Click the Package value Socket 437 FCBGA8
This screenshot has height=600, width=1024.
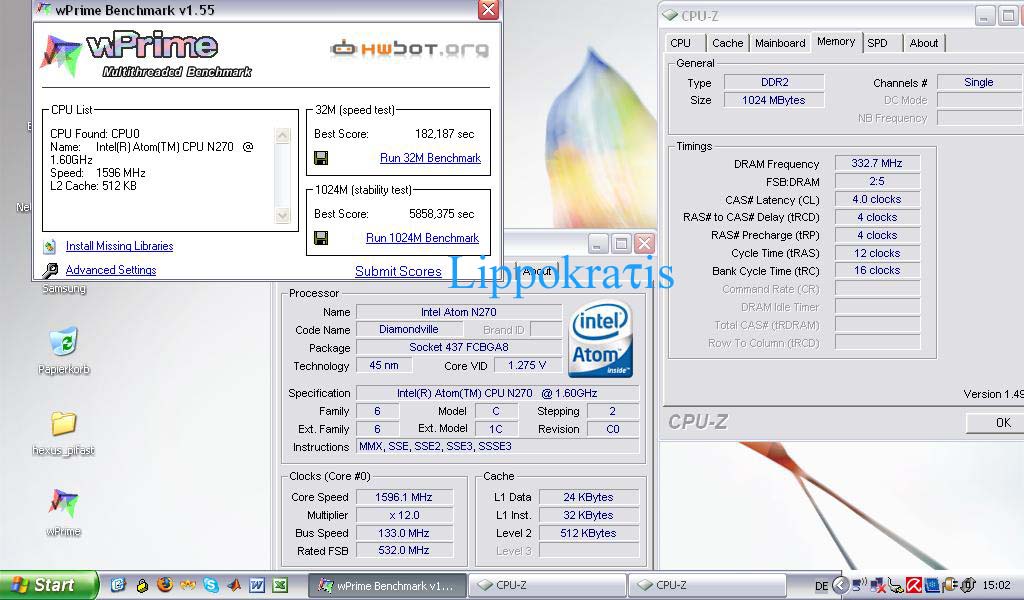click(x=458, y=347)
